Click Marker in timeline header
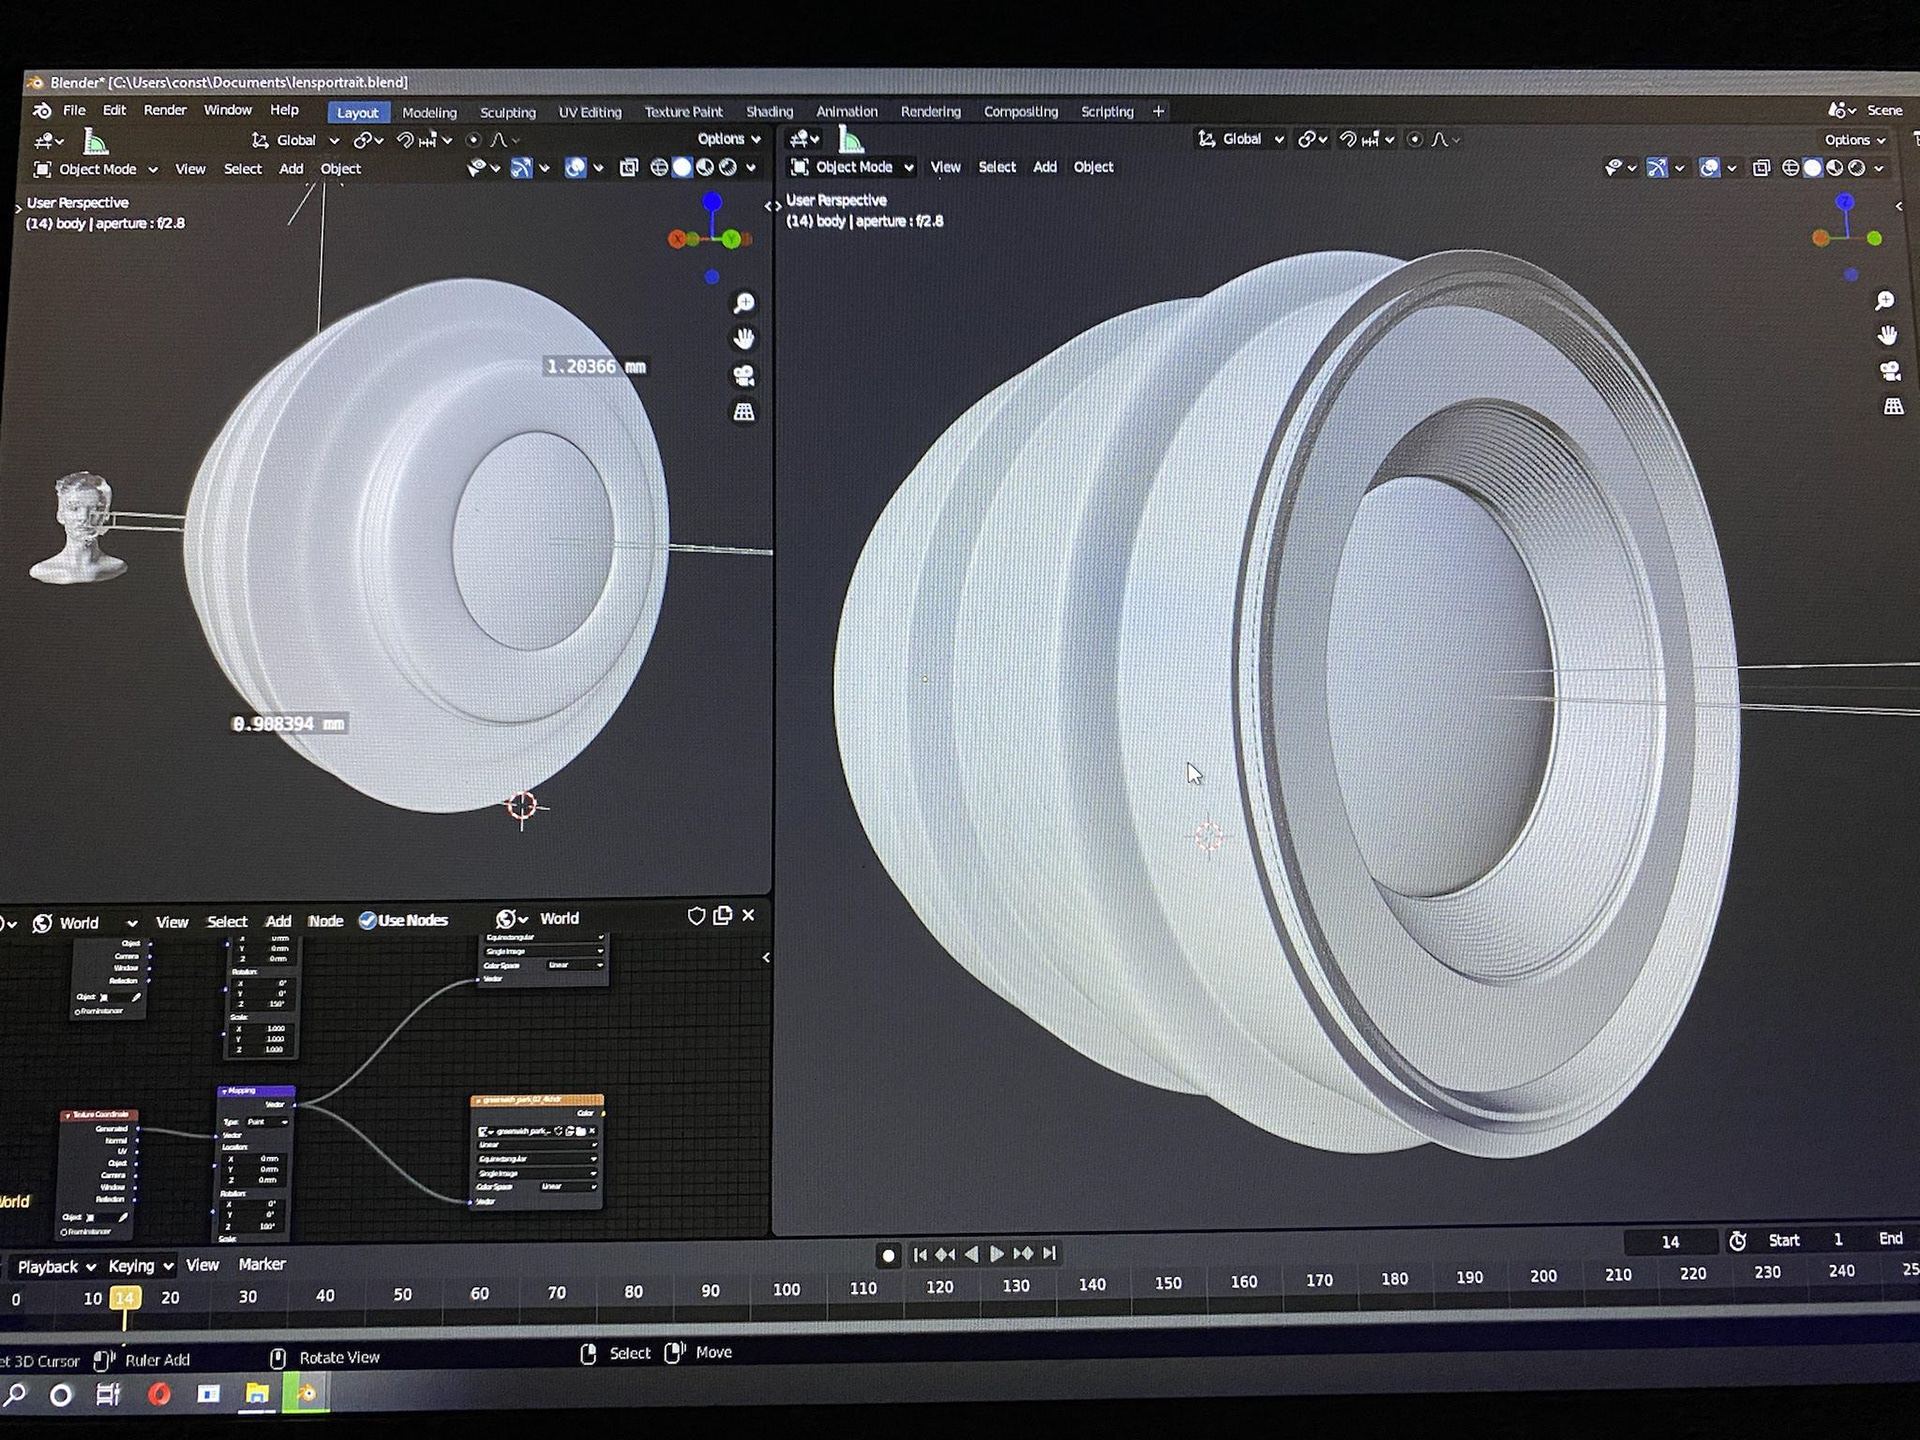This screenshot has height=1440, width=1920. pos(262,1265)
